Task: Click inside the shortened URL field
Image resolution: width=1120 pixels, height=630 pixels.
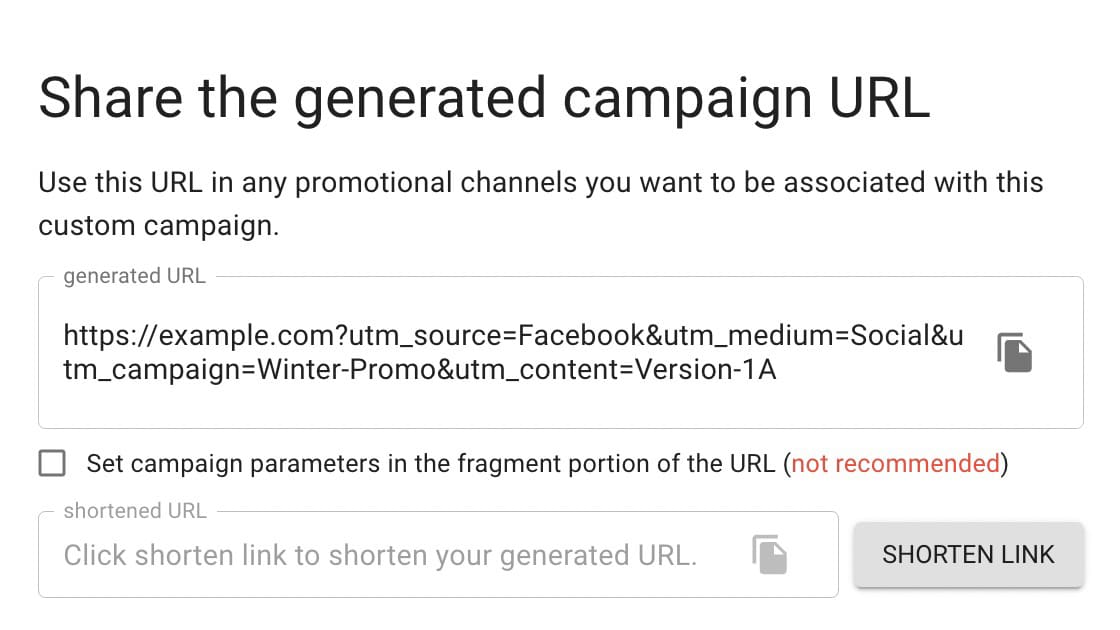Action: [438, 554]
